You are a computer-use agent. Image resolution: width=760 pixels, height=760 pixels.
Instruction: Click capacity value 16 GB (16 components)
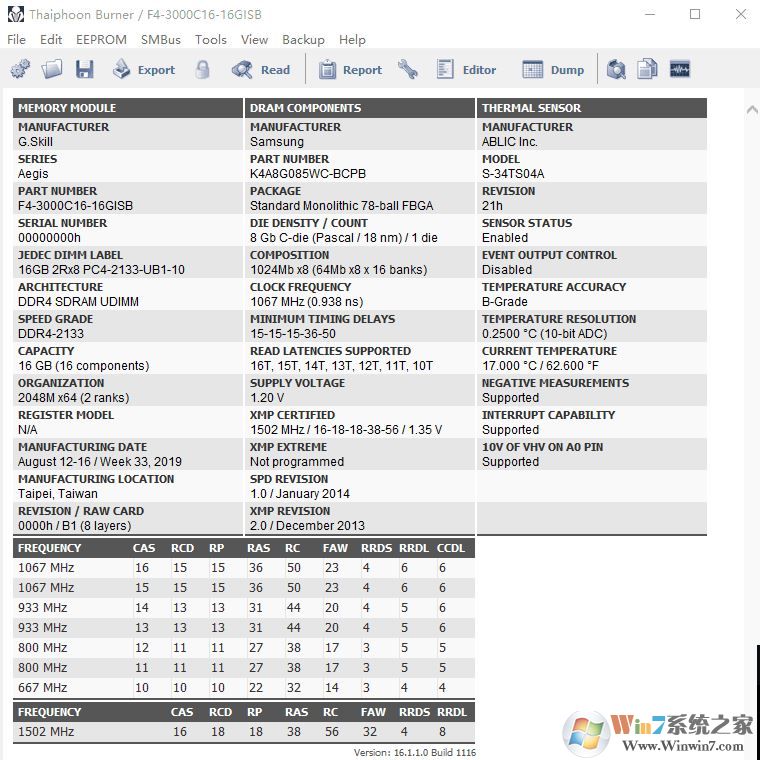tap(83, 366)
